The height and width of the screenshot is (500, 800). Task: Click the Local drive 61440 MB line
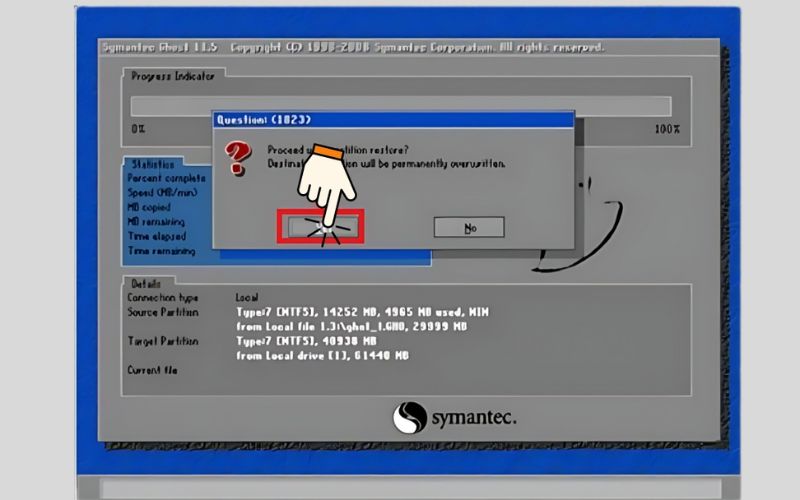click(x=322, y=355)
